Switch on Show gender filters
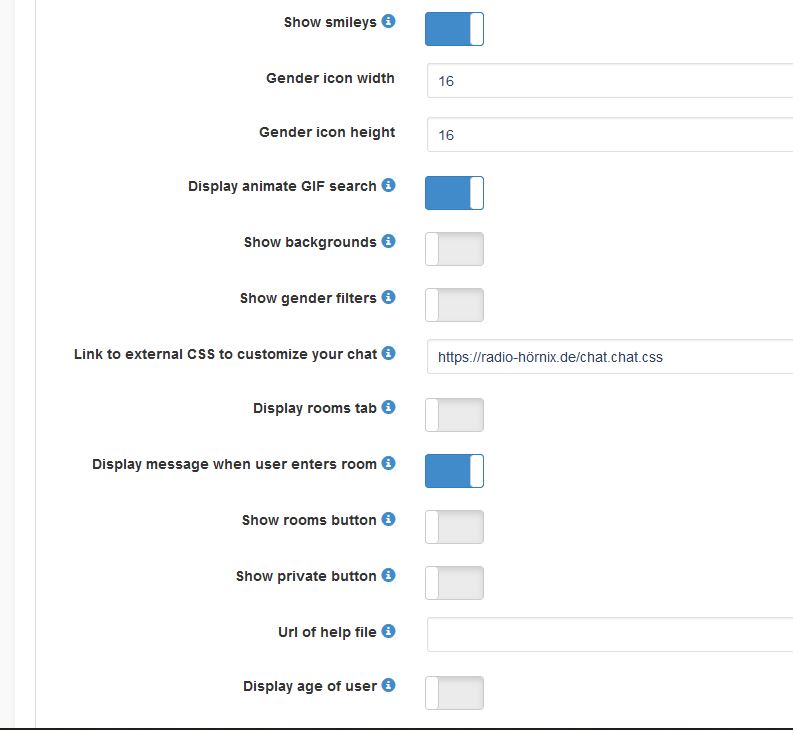The image size is (793, 730). pos(454,305)
